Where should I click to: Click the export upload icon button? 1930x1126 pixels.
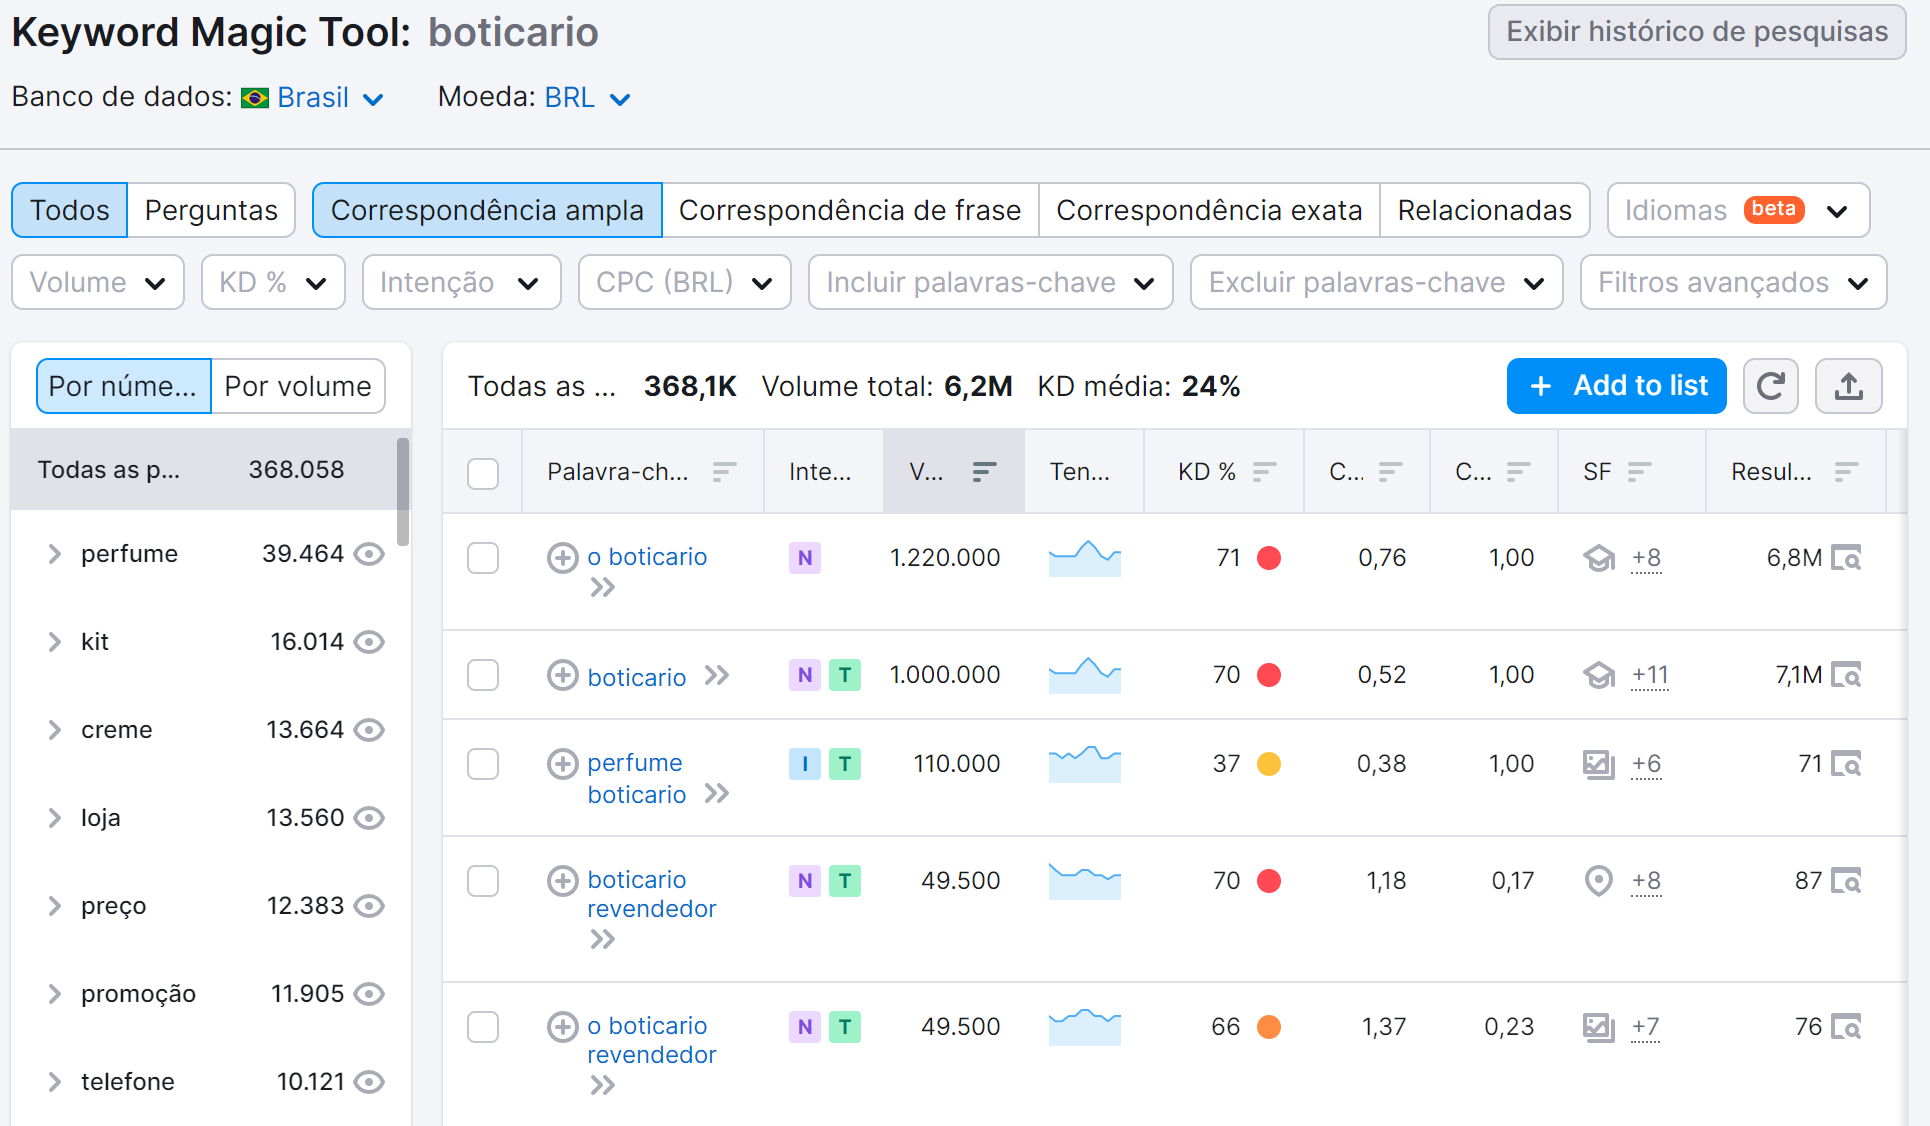(1848, 386)
